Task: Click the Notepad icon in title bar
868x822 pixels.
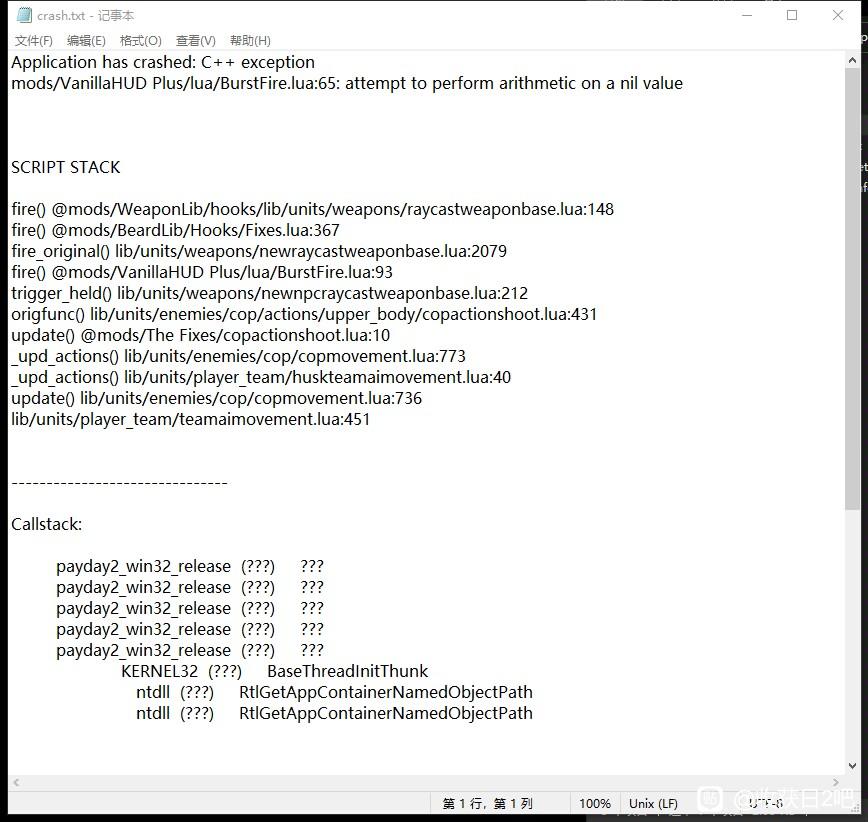Action: click(24, 15)
